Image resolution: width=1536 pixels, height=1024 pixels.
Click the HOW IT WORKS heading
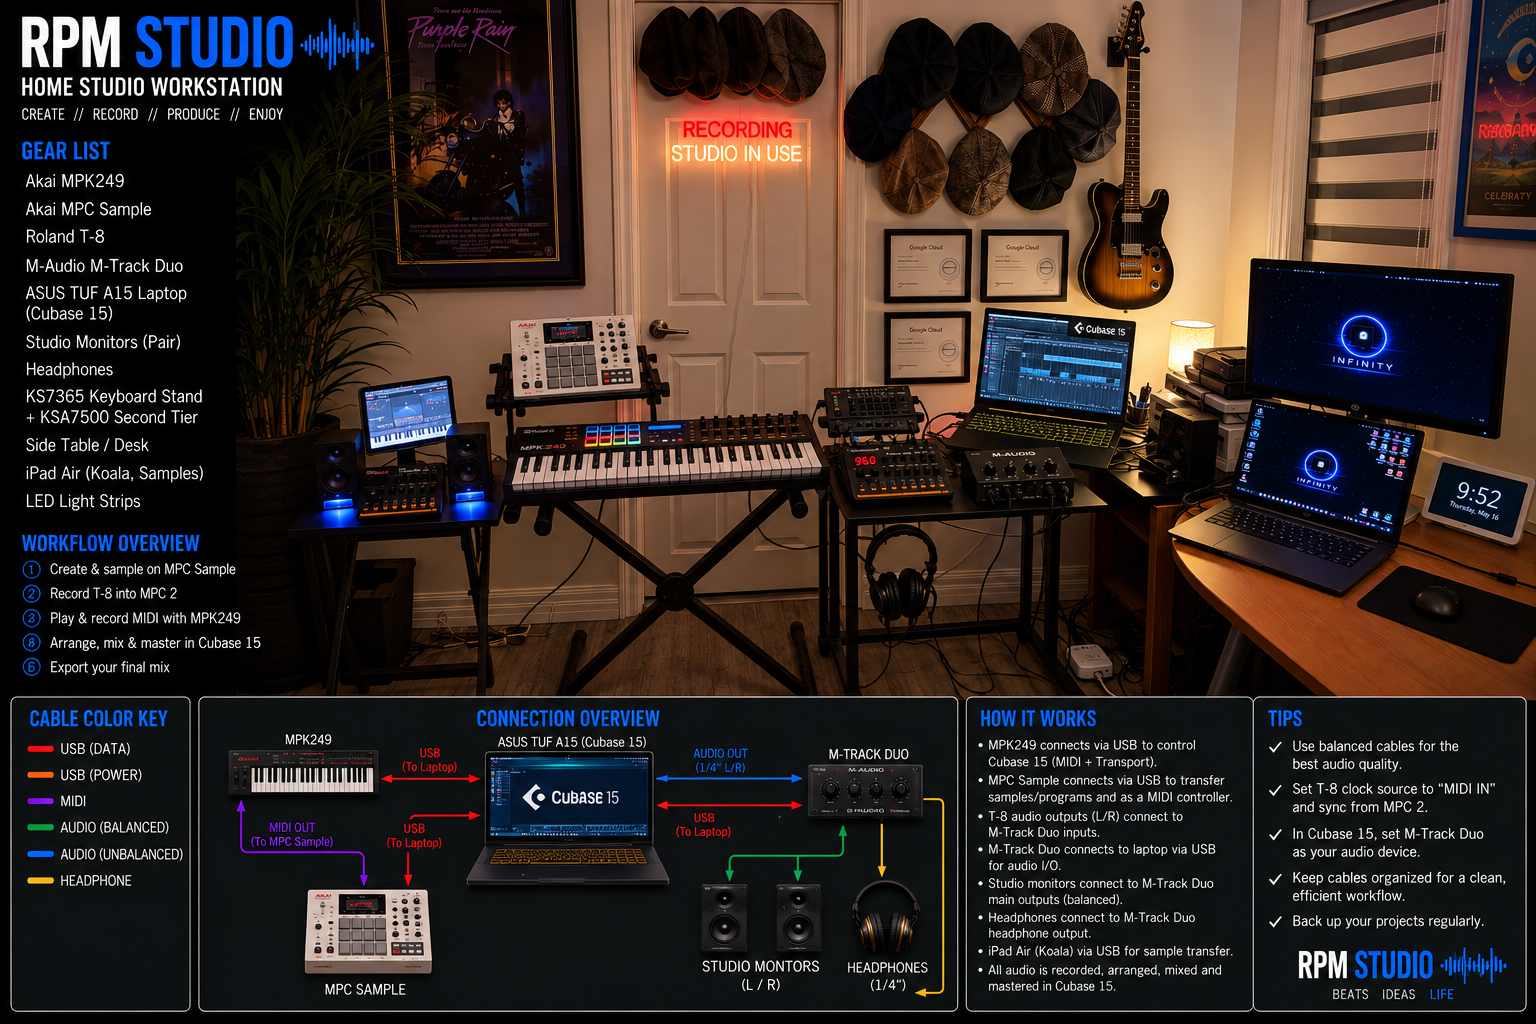coord(1038,719)
